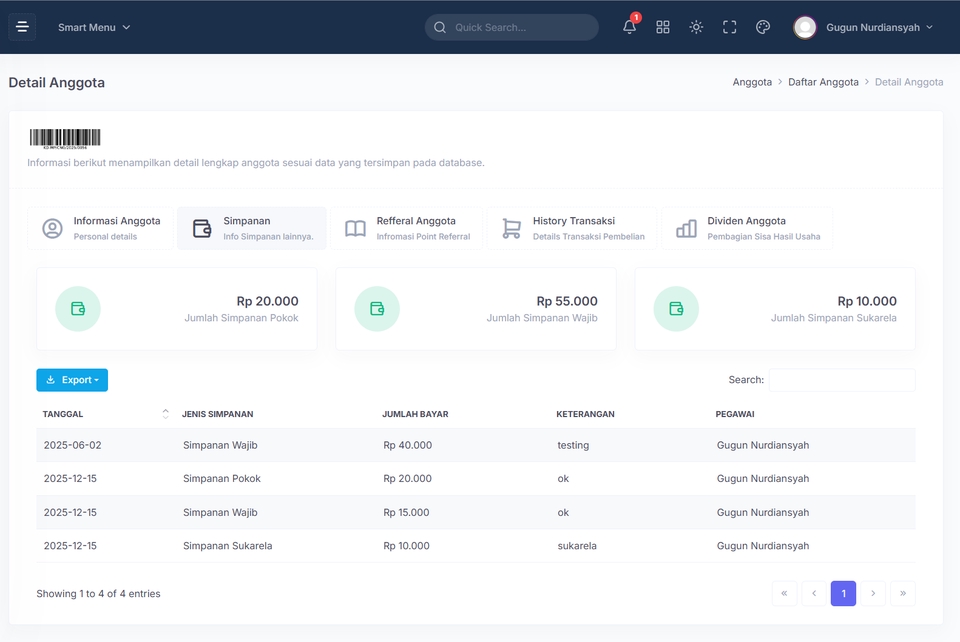Click the Rp 10.000 summary card value
The height and width of the screenshot is (642, 960).
[x=867, y=301]
